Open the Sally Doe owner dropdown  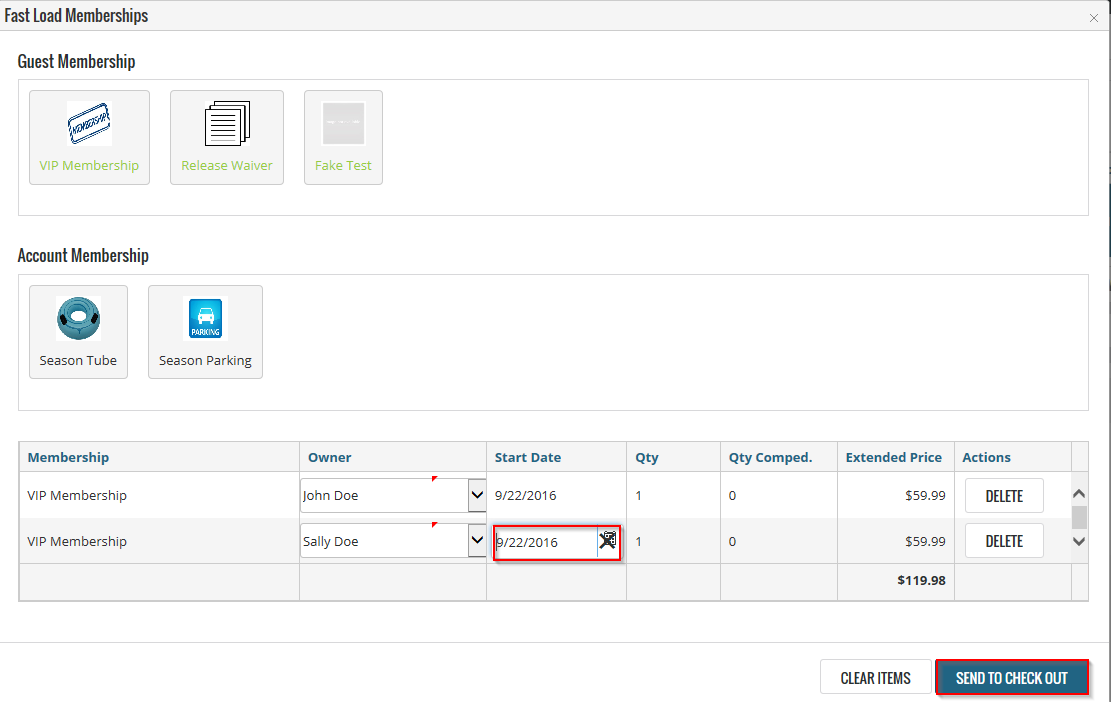click(476, 541)
